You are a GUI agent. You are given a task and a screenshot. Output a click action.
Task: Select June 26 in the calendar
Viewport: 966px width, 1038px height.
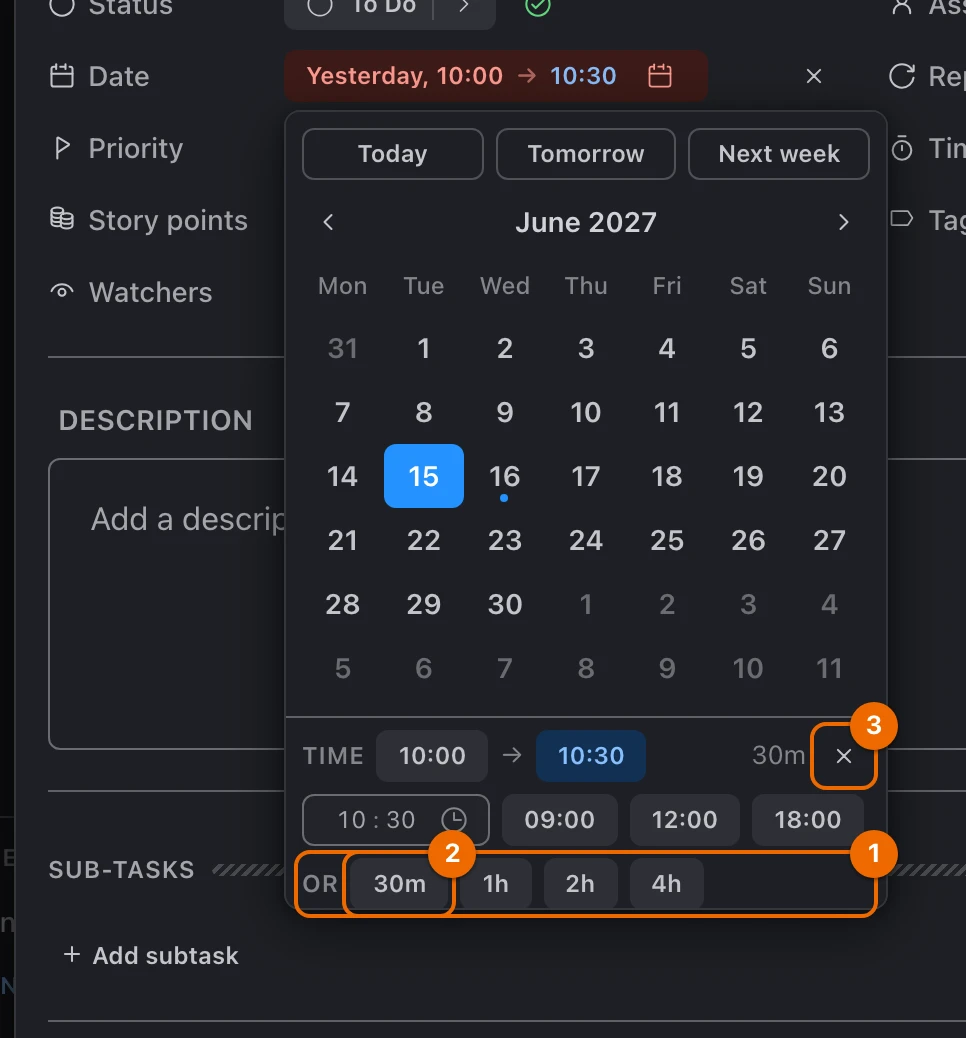tap(748, 540)
